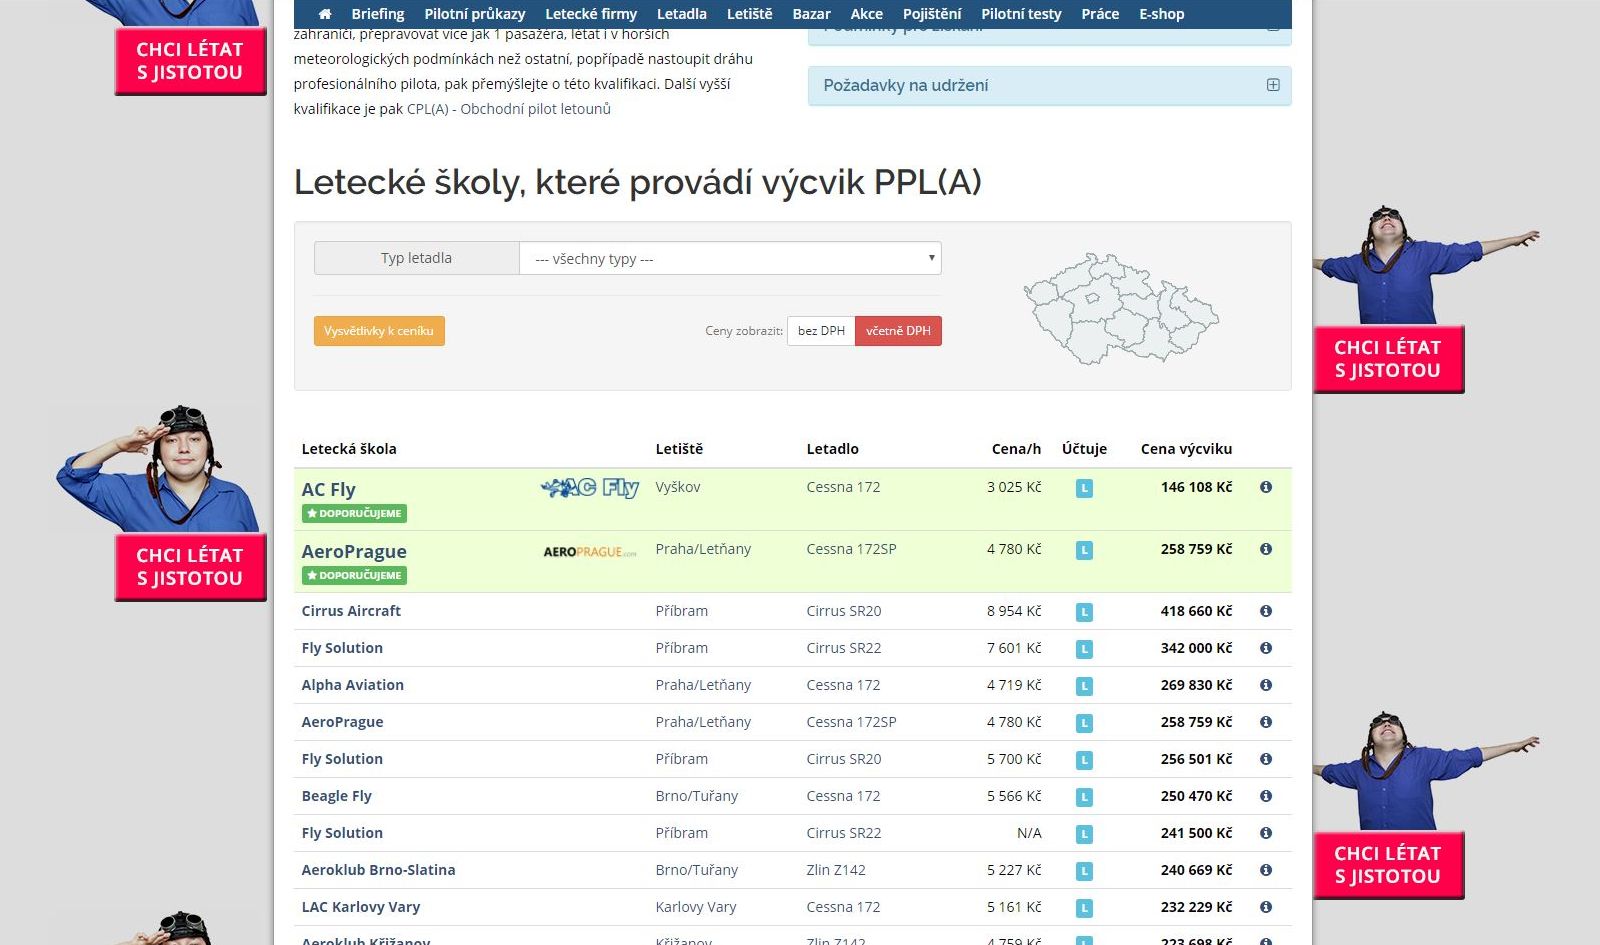Open info icon for 256 501 Kč row
This screenshot has height=945, width=1600.
pos(1266,759)
